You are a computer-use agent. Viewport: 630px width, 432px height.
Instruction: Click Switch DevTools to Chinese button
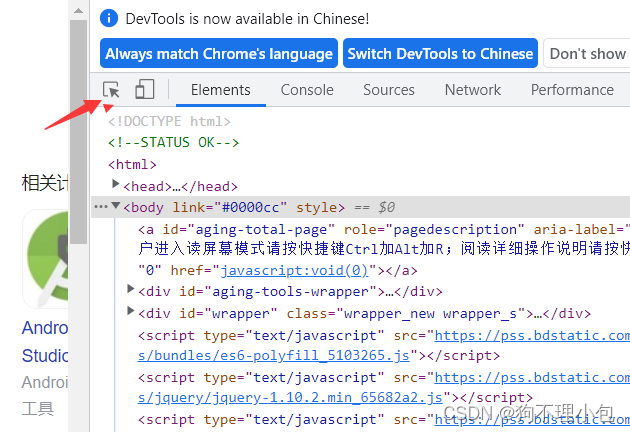pos(440,53)
